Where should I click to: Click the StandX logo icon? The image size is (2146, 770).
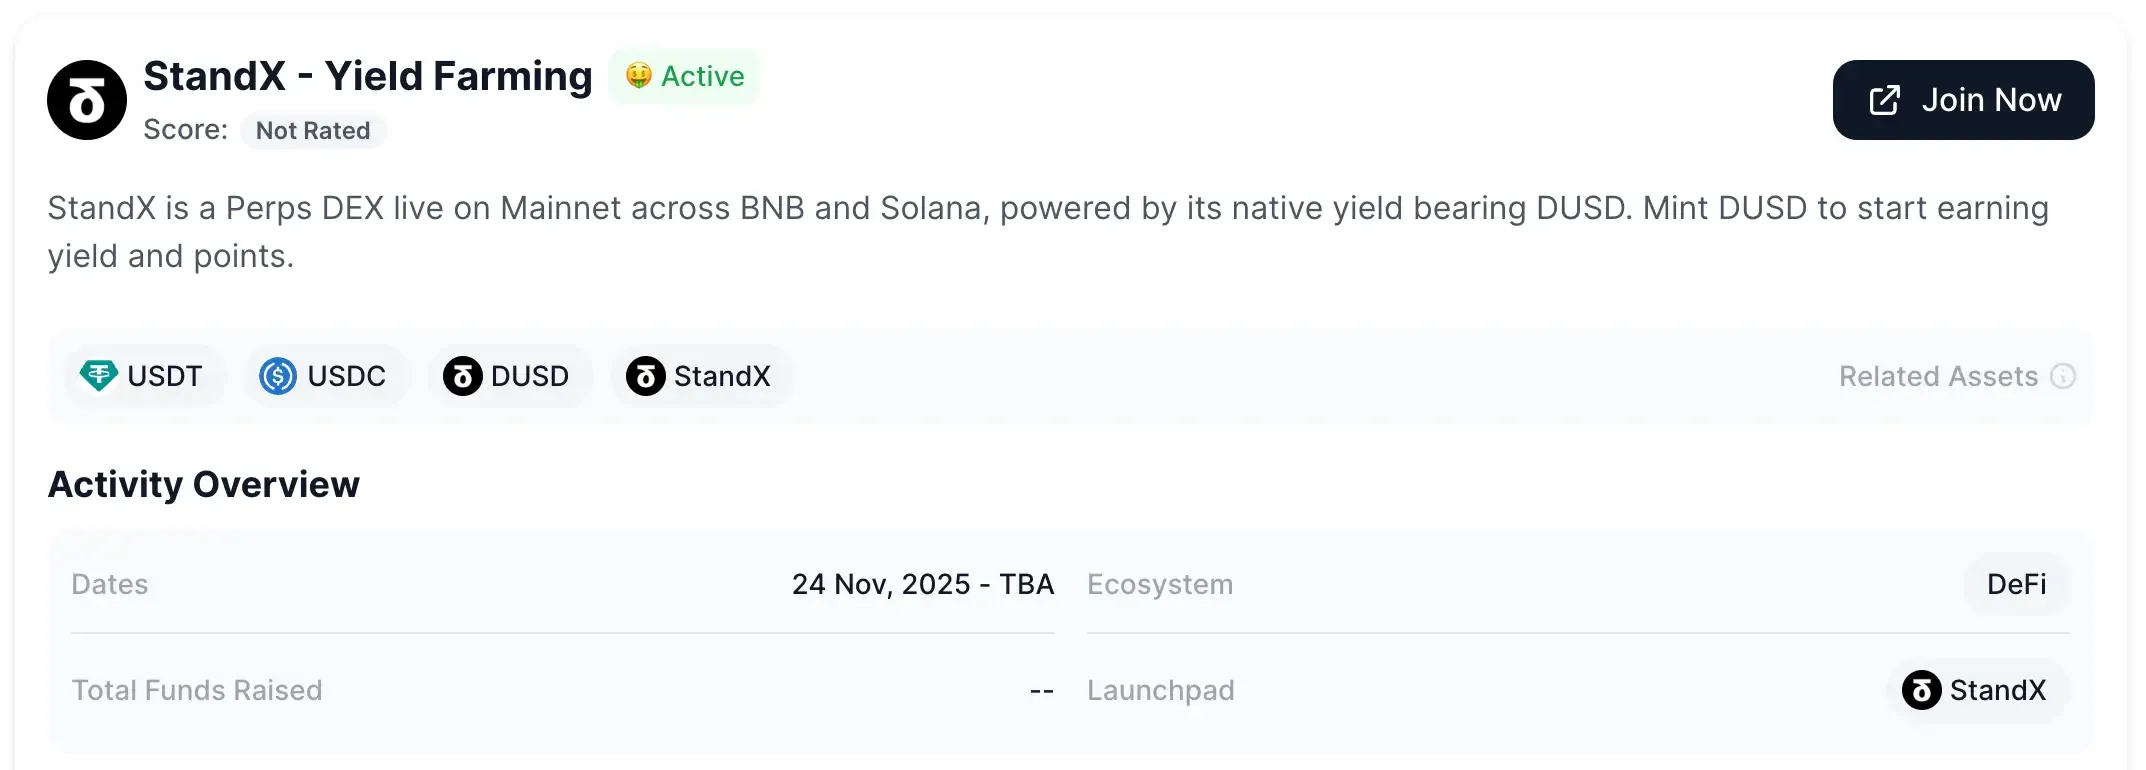click(87, 100)
